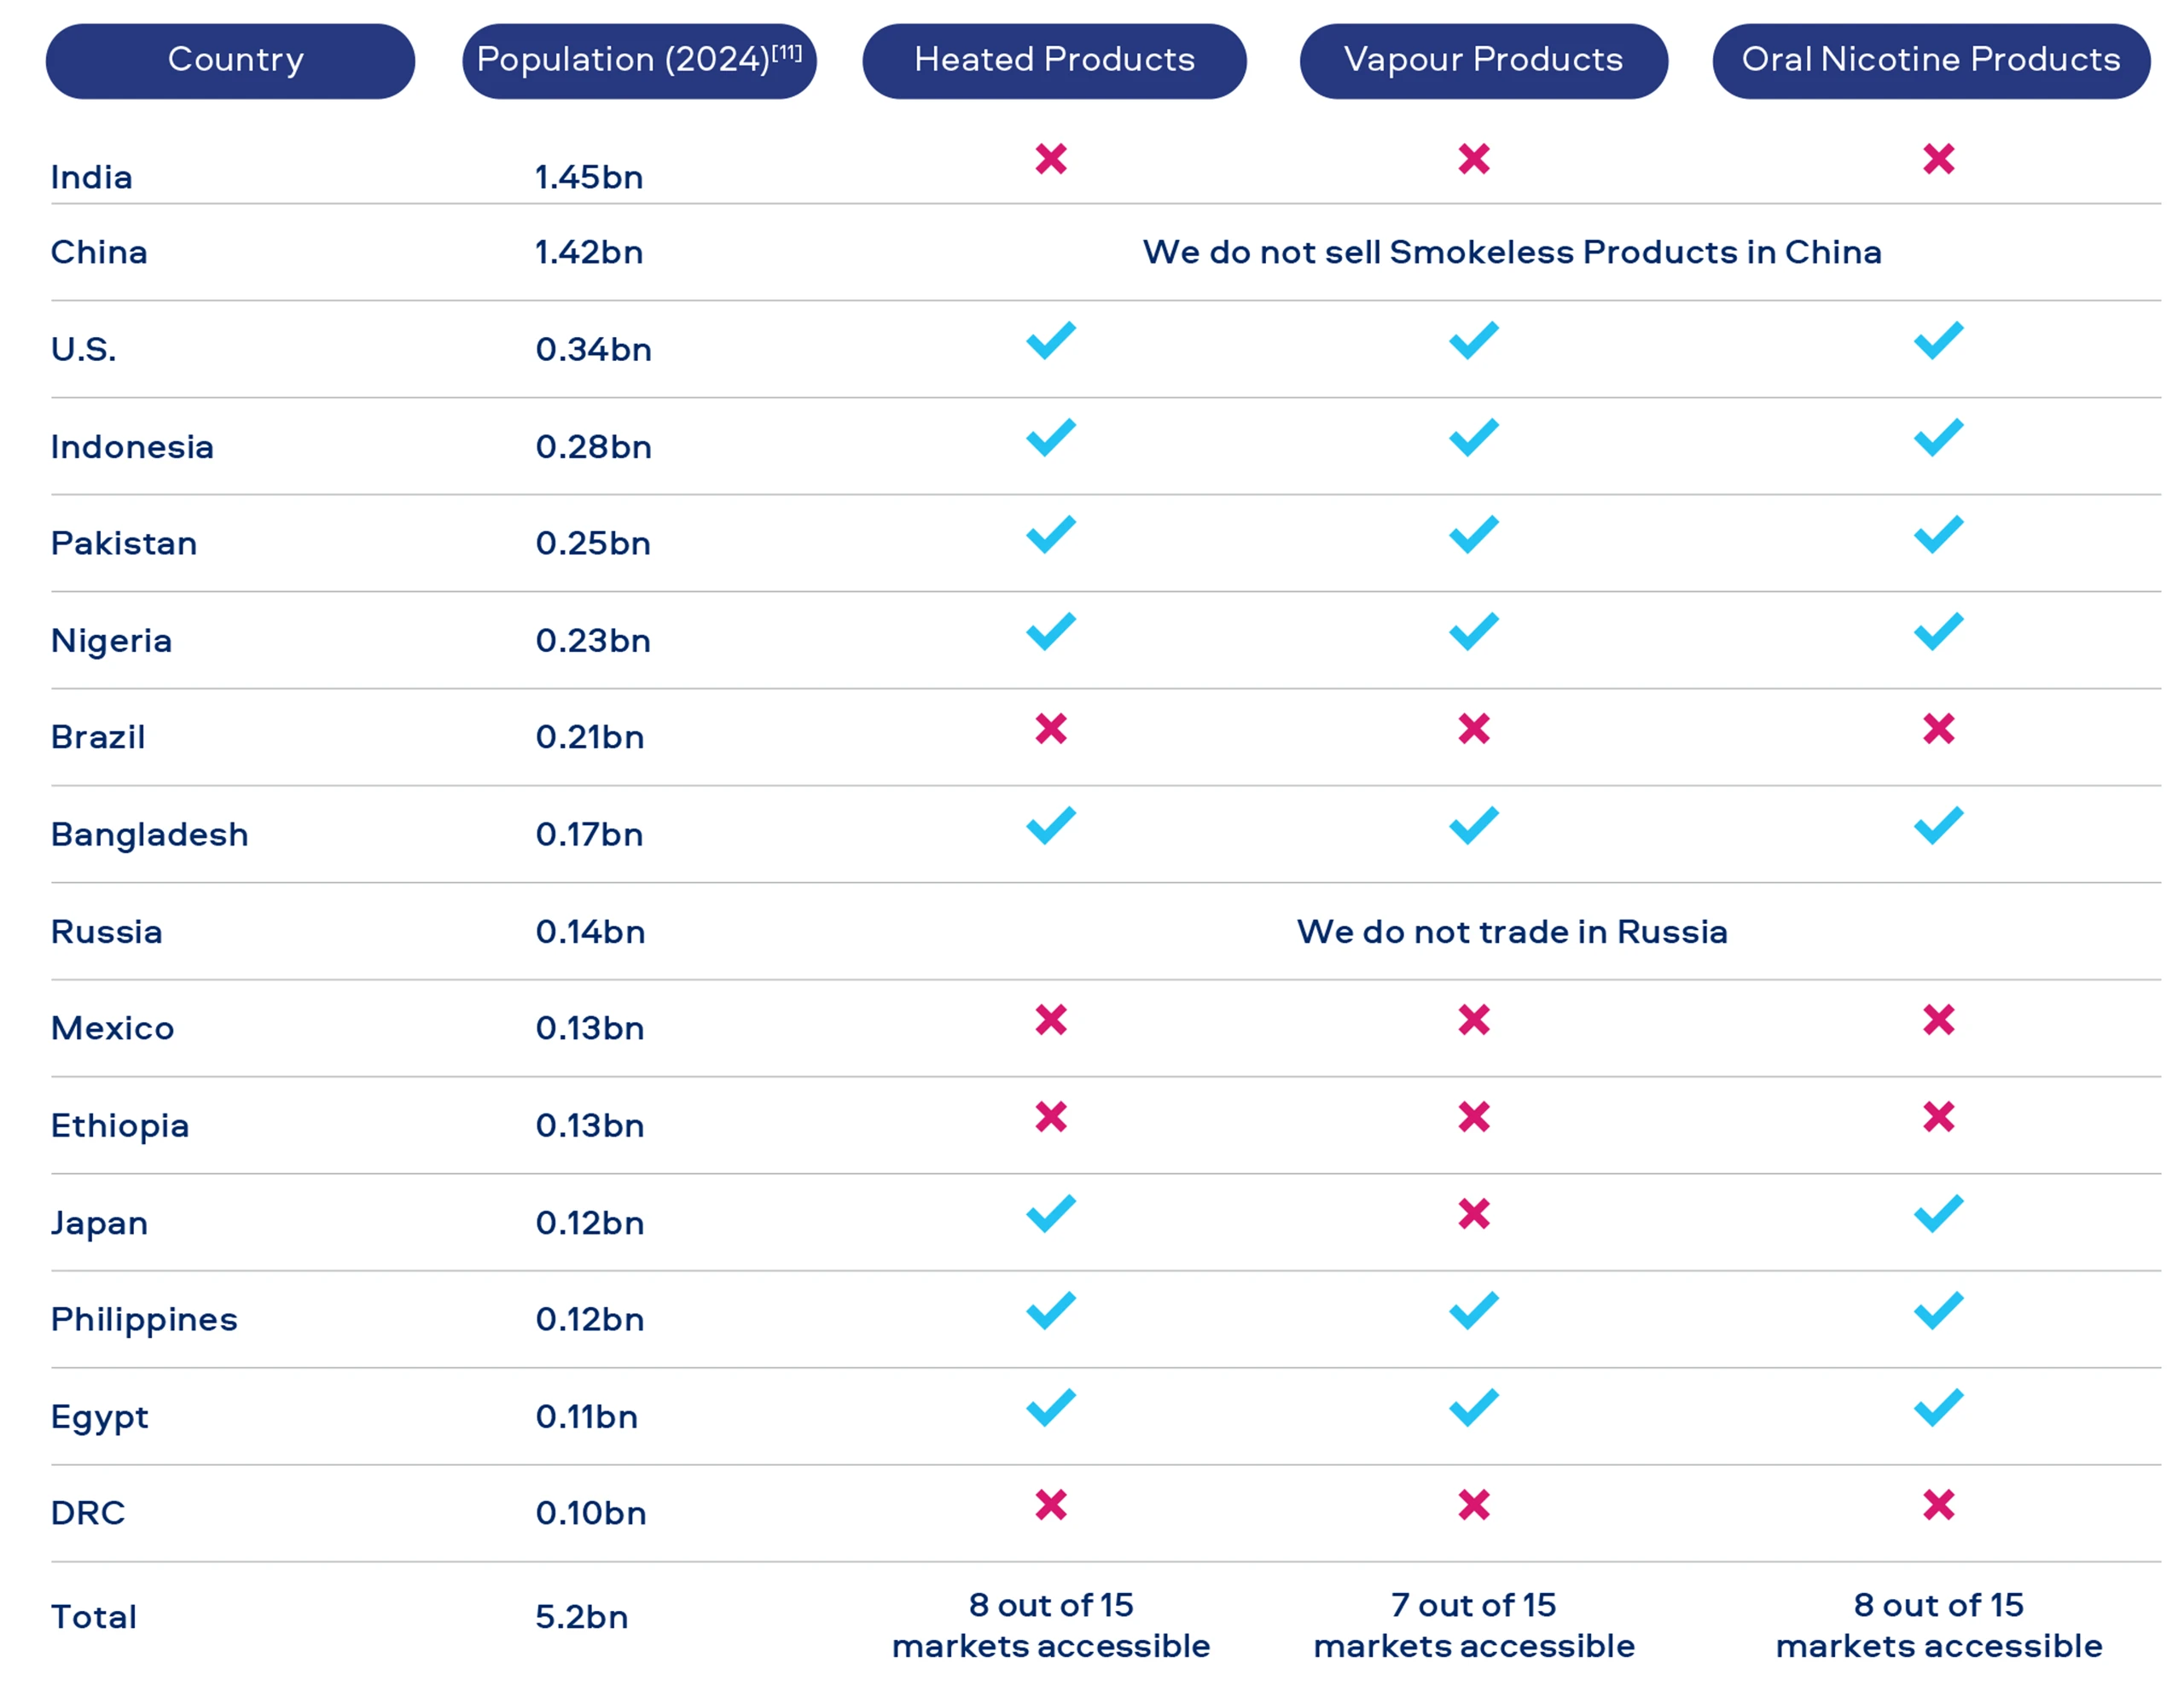Click the U.S. Vapour Products blue checkmark
The image size is (2184, 1686).
tap(1474, 340)
